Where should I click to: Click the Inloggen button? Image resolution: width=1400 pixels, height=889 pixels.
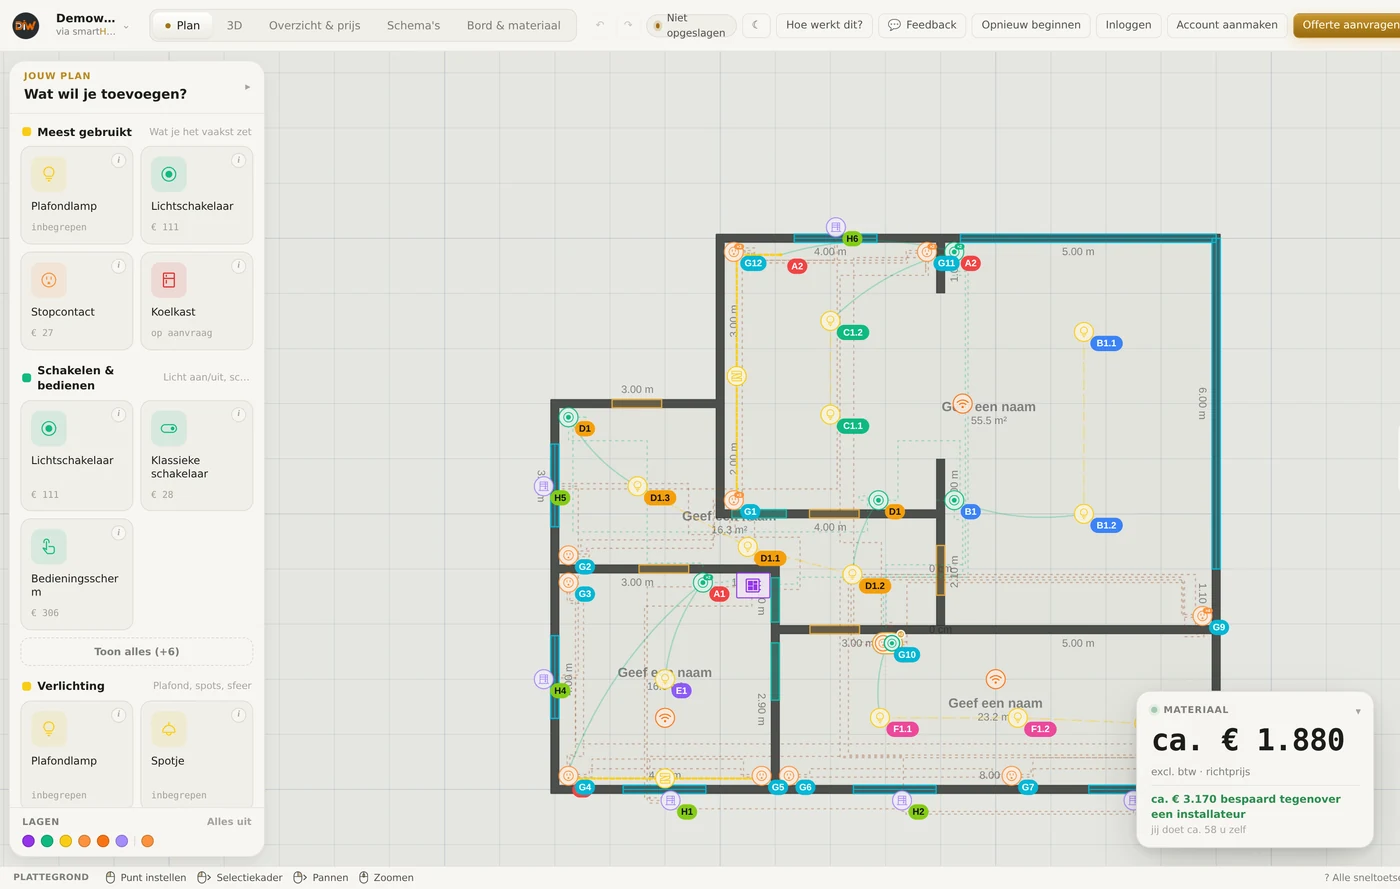click(x=1128, y=25)
